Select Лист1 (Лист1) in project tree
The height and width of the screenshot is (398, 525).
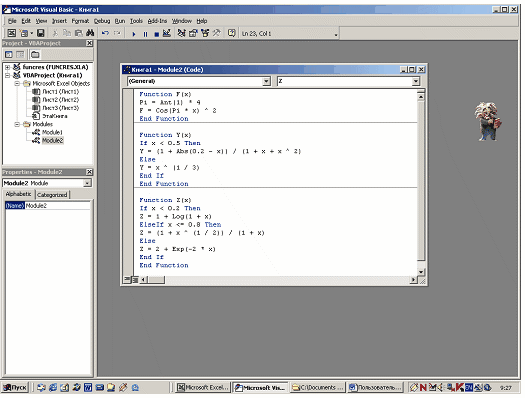(61, 92)
